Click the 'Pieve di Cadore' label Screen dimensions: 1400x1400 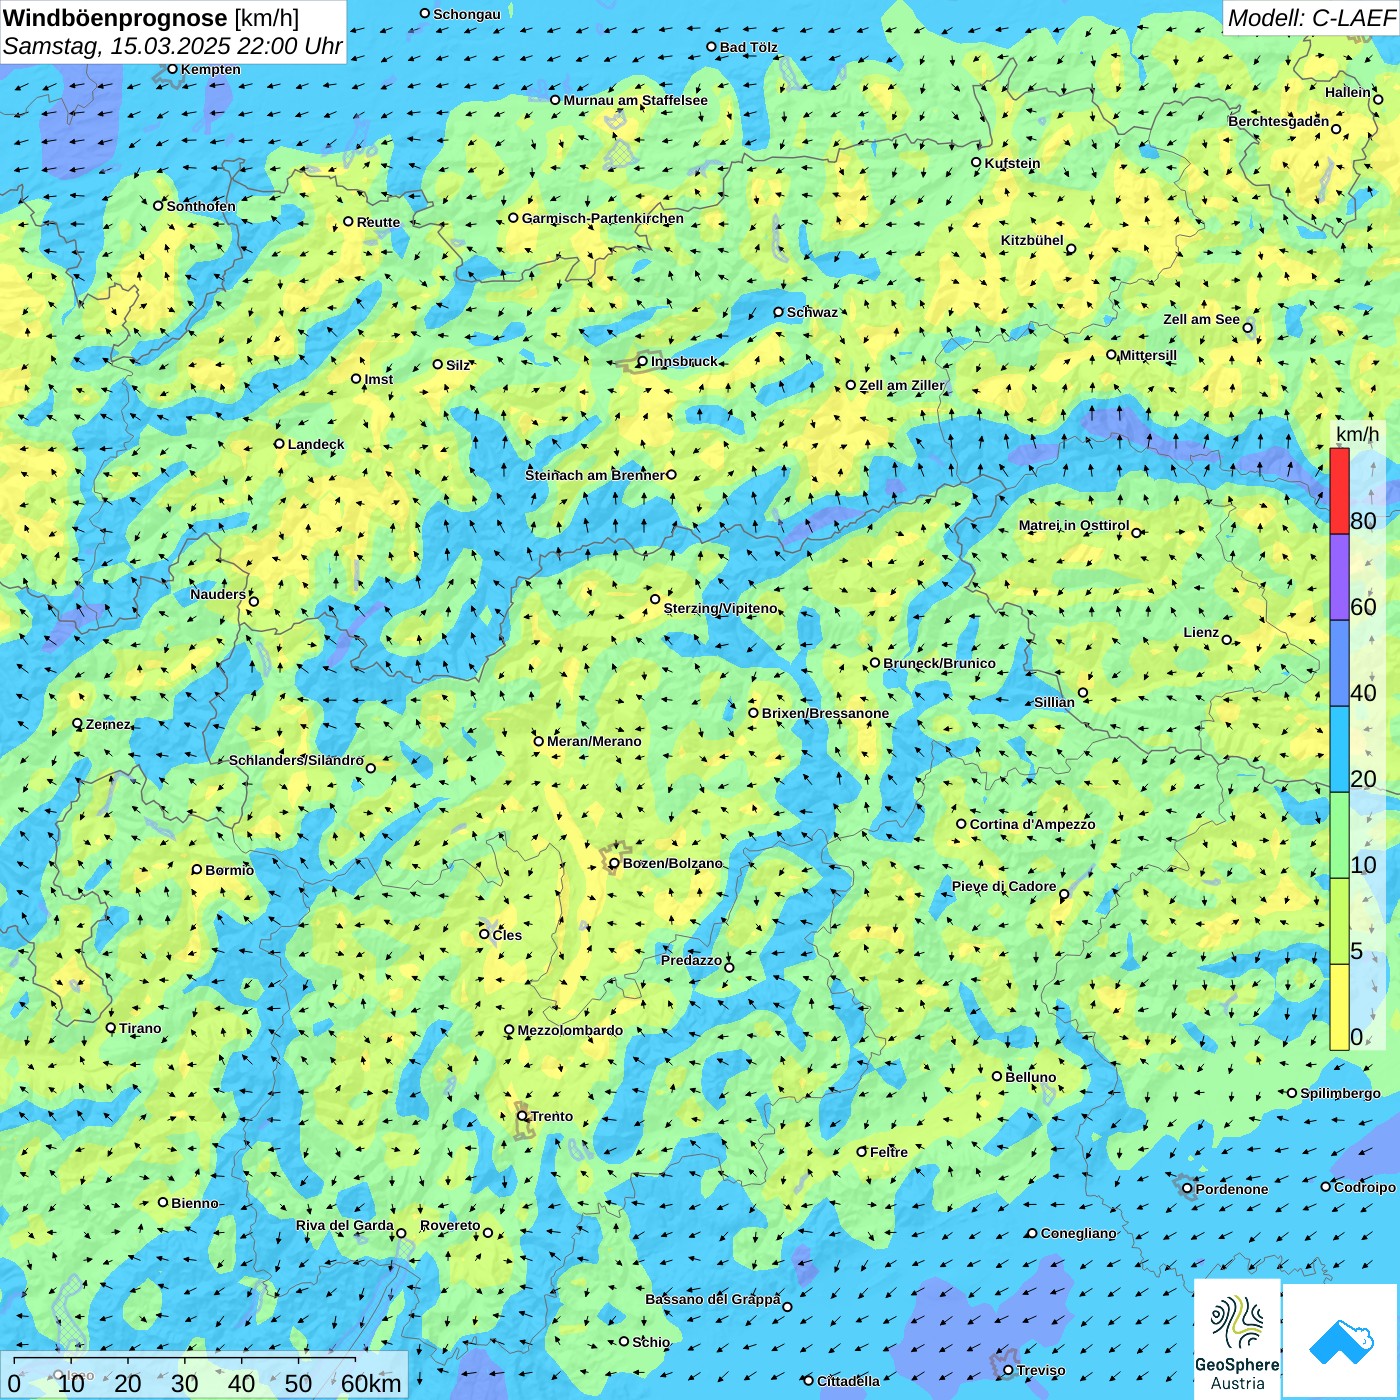1004,886
